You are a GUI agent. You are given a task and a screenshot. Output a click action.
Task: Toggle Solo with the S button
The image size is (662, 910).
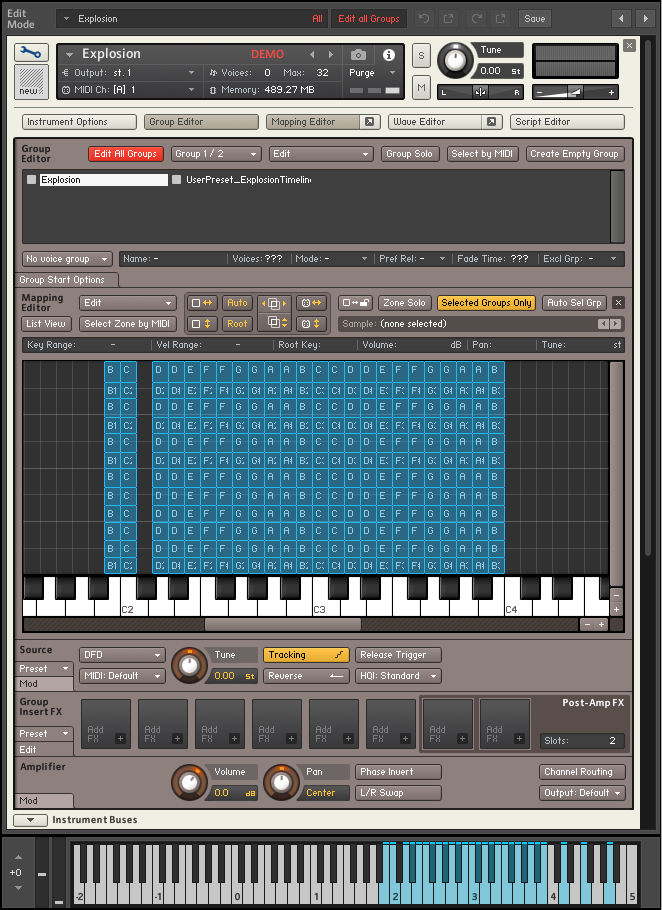pyautogui.click(x=421, y=56)
